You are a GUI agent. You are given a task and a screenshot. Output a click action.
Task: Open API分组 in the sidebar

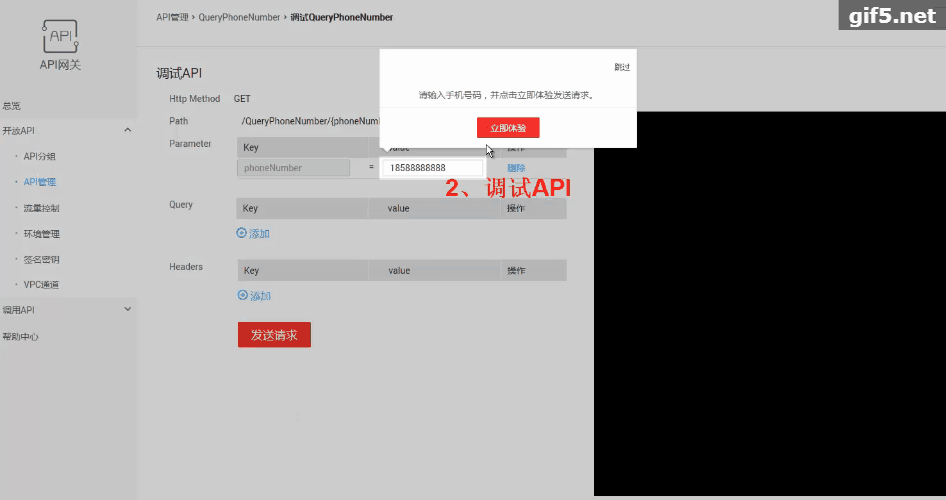pyautogui.click(x=40, y=156)
